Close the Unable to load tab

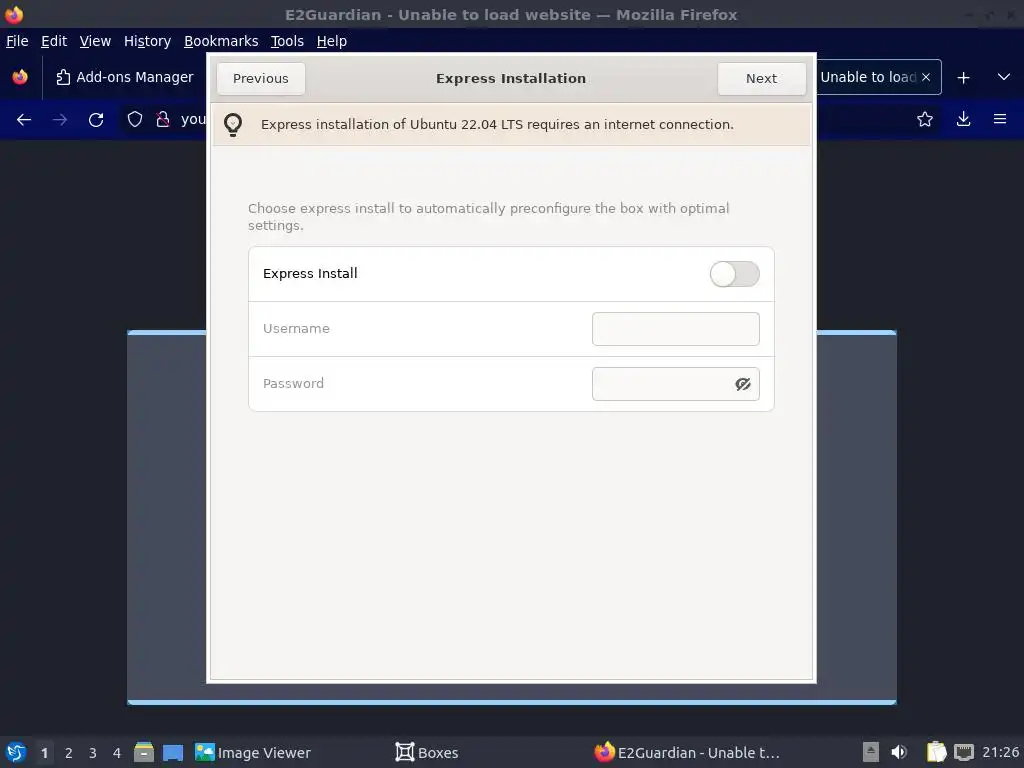[926, 77]
